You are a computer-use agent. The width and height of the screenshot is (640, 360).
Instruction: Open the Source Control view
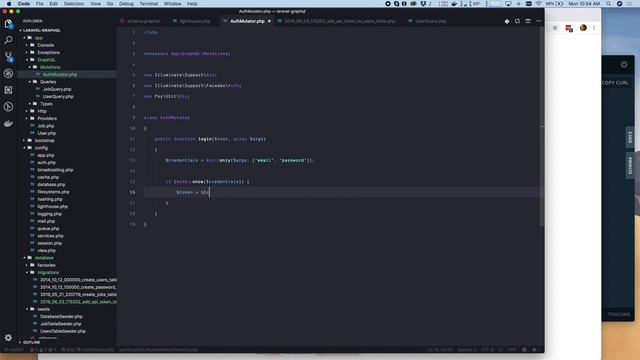coord(8,57)
